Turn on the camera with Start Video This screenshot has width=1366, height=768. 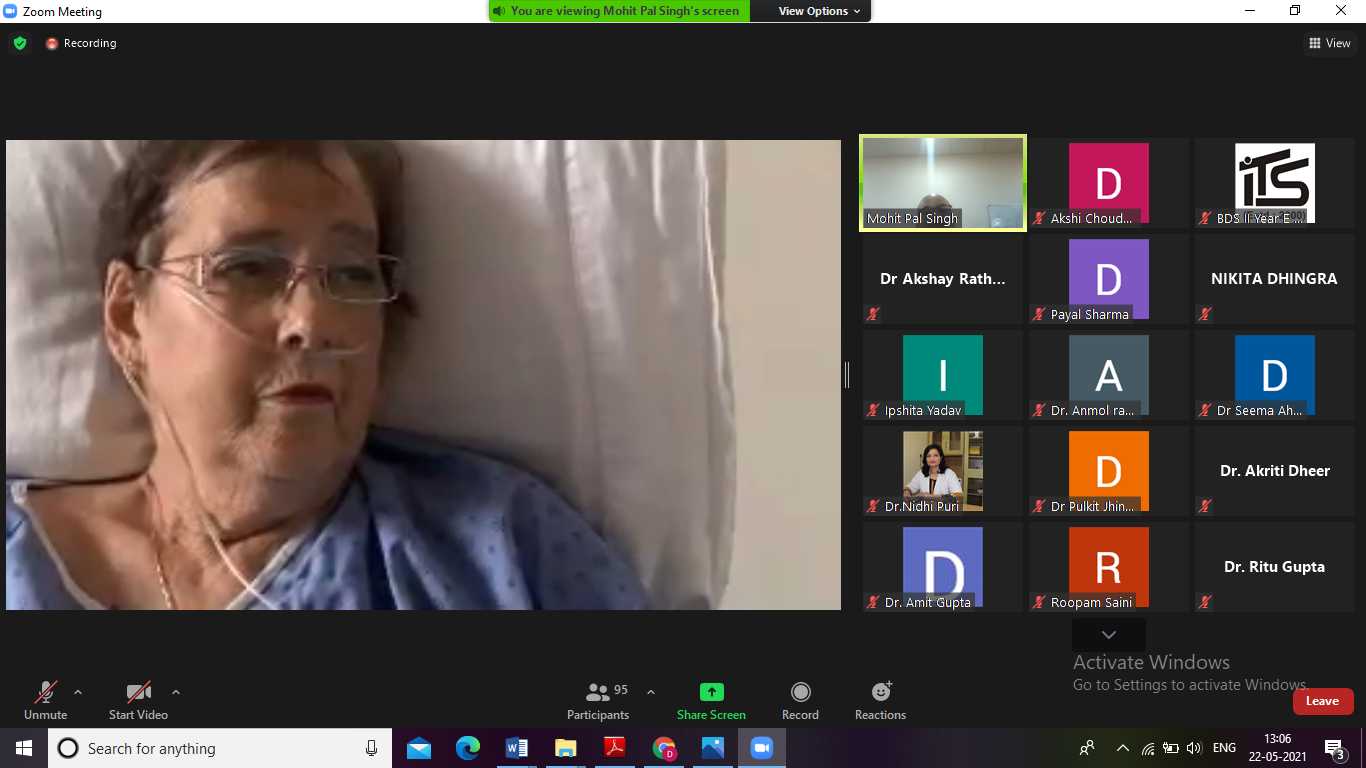coord(138,692)
